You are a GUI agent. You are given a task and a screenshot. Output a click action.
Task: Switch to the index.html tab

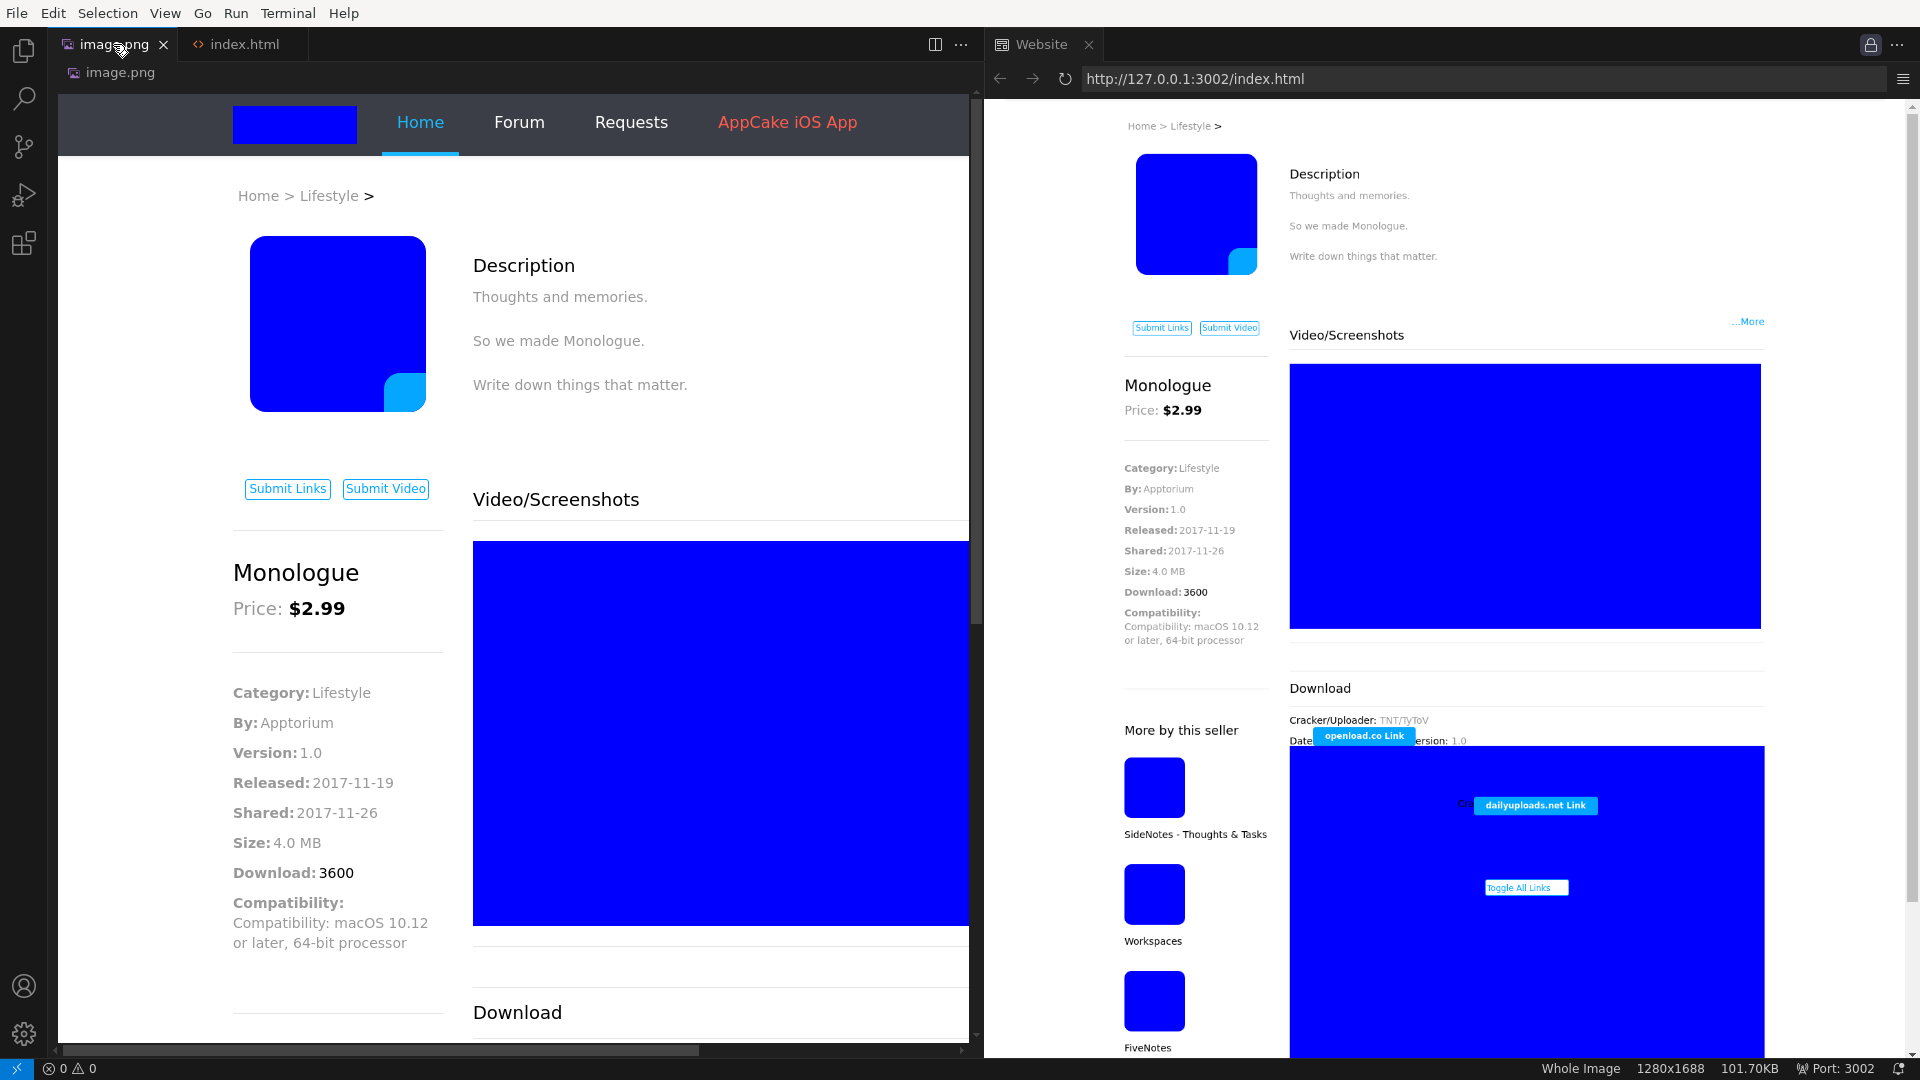(x=244, y=45)
